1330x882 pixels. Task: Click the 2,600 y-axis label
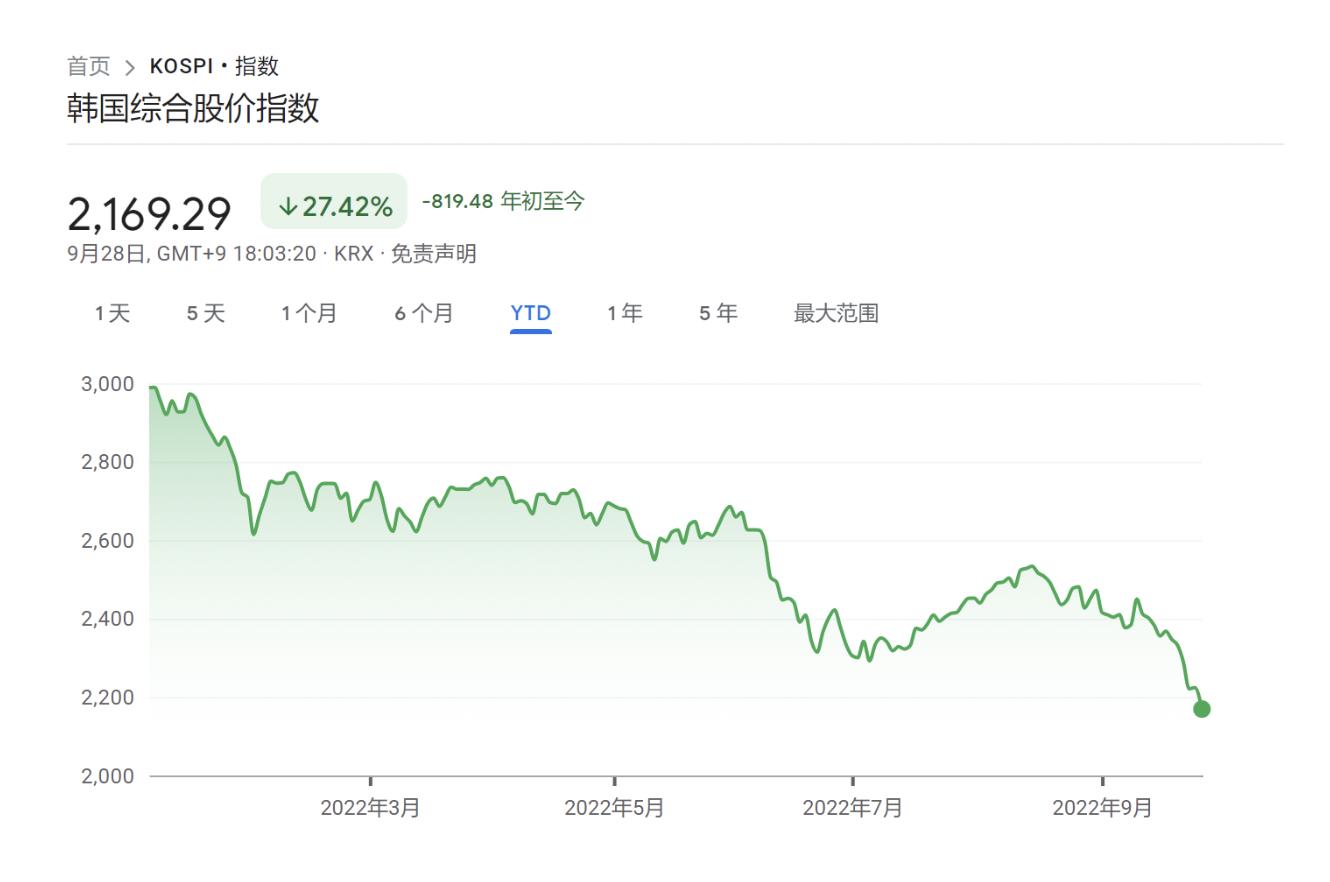pos(108,541)
